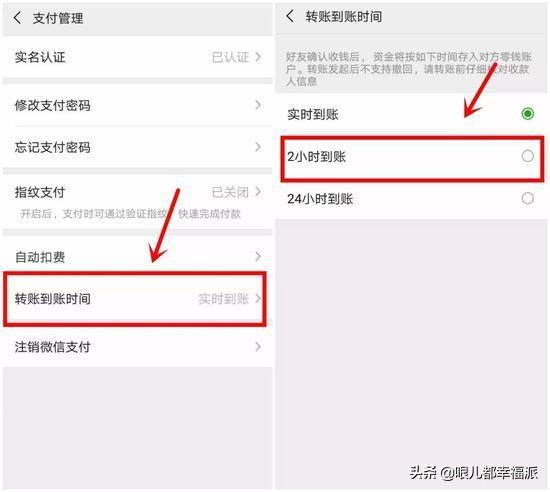Tap the chevron beside 注销微信支付

point(258,347)
